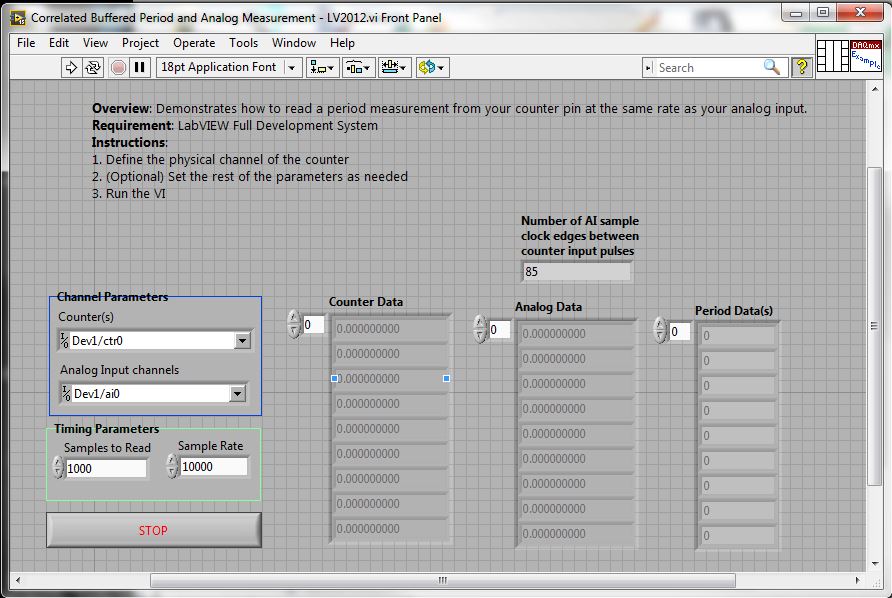892x598 pixels.
Task: Open the Project menu
Action: tap(140, 43)
